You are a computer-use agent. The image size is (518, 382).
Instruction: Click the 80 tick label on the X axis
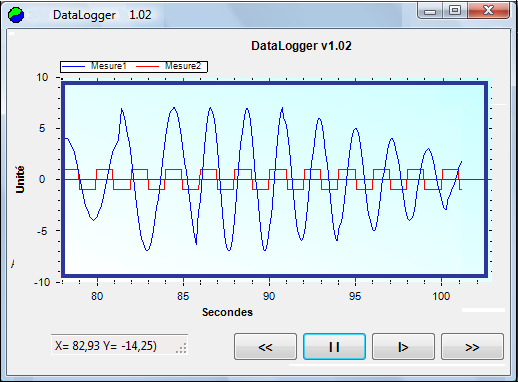click(x=97, y=296)
